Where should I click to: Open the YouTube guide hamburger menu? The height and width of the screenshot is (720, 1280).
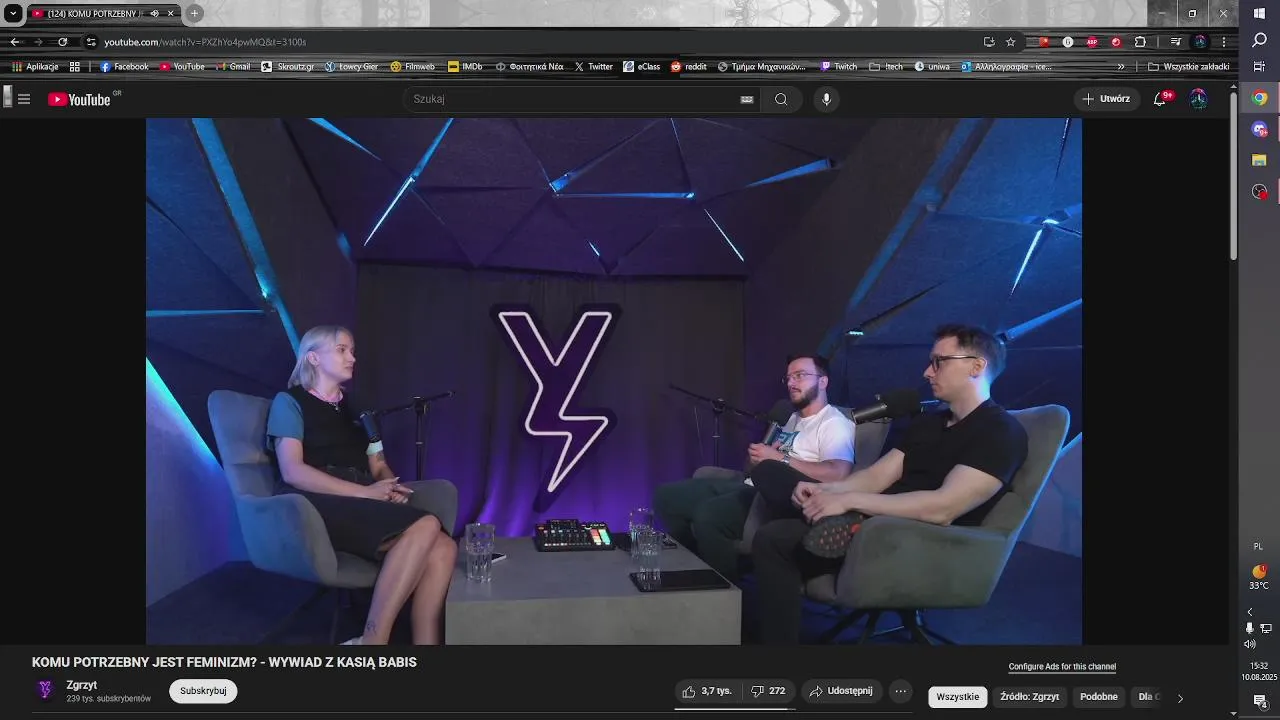point(24,99)
